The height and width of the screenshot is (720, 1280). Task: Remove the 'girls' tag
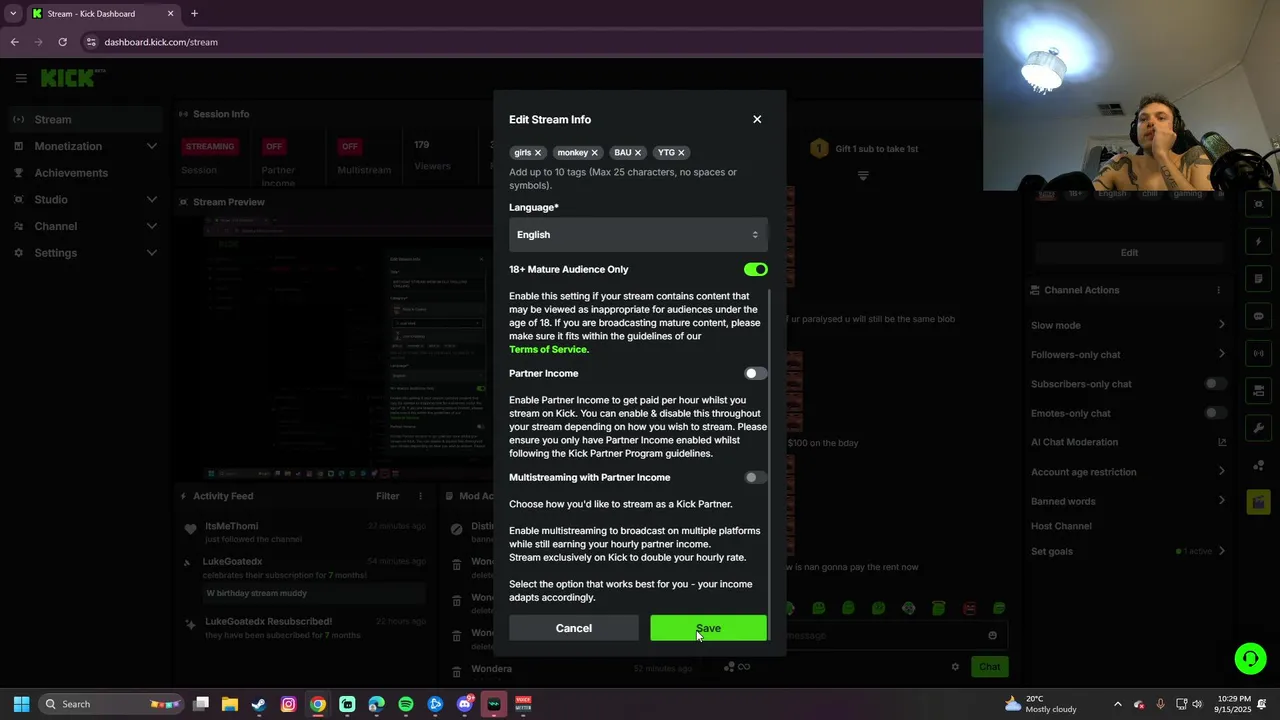click(537, 153)
